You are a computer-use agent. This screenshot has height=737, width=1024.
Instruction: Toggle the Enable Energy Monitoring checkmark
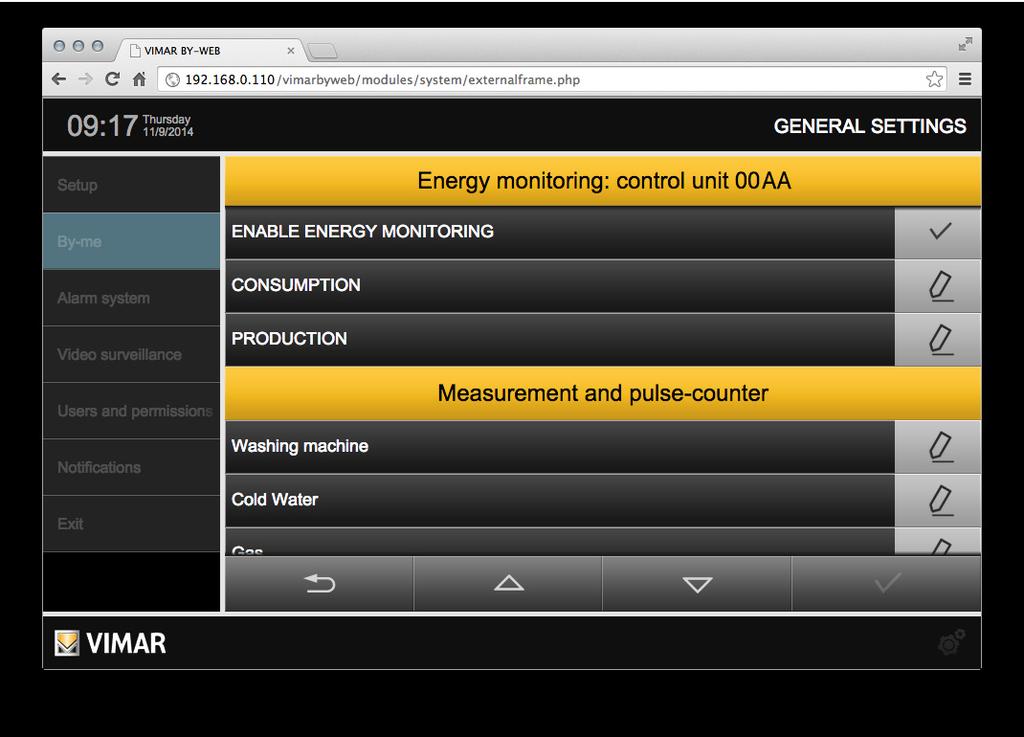point(938,232)
